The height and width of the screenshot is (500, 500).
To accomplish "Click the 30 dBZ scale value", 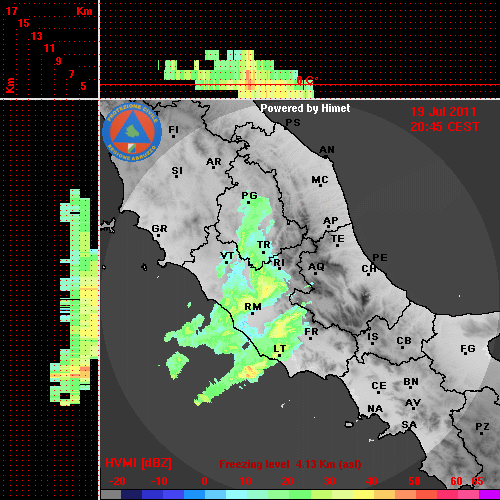I will (x=329, y=481).
